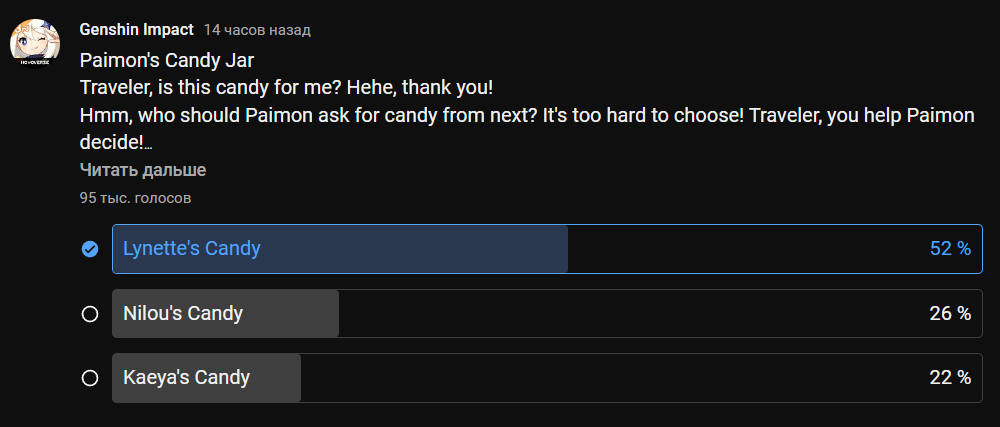1000x427 pixels.
Task: Expand the post with "Читать дальше"
Action: click(143, 170)
